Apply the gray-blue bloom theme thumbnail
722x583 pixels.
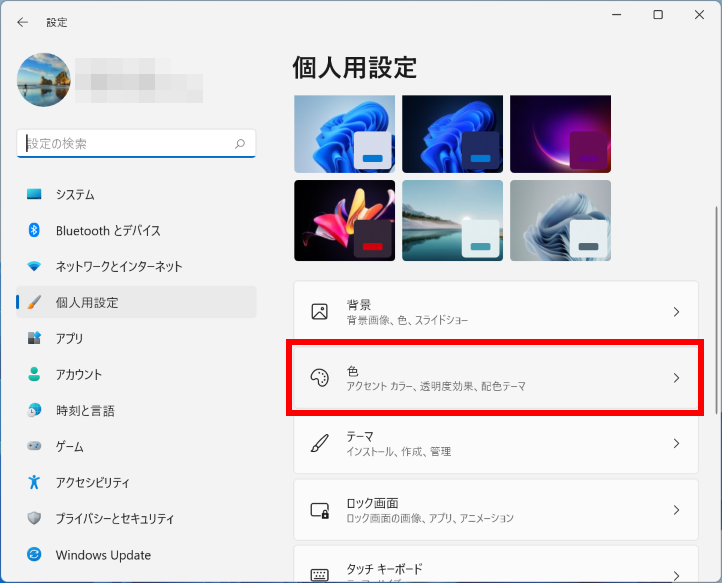point(560,221)
